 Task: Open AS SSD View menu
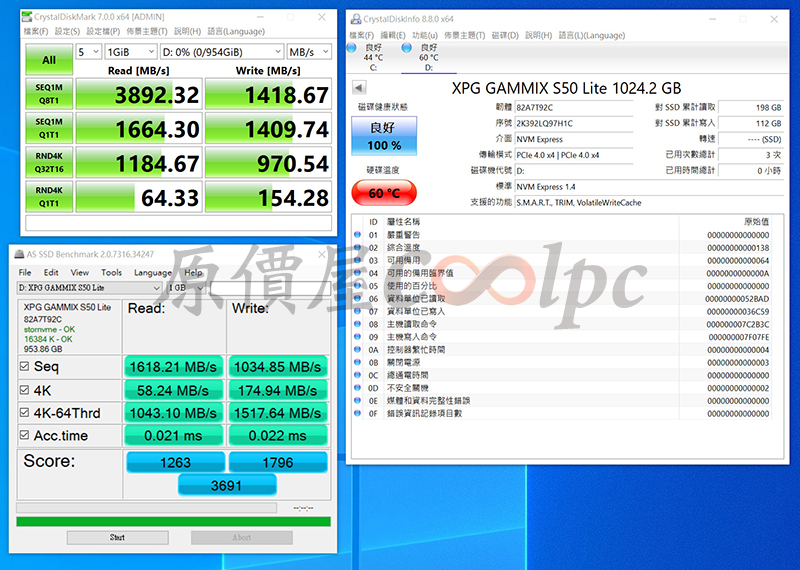click(x=80, y=272)
